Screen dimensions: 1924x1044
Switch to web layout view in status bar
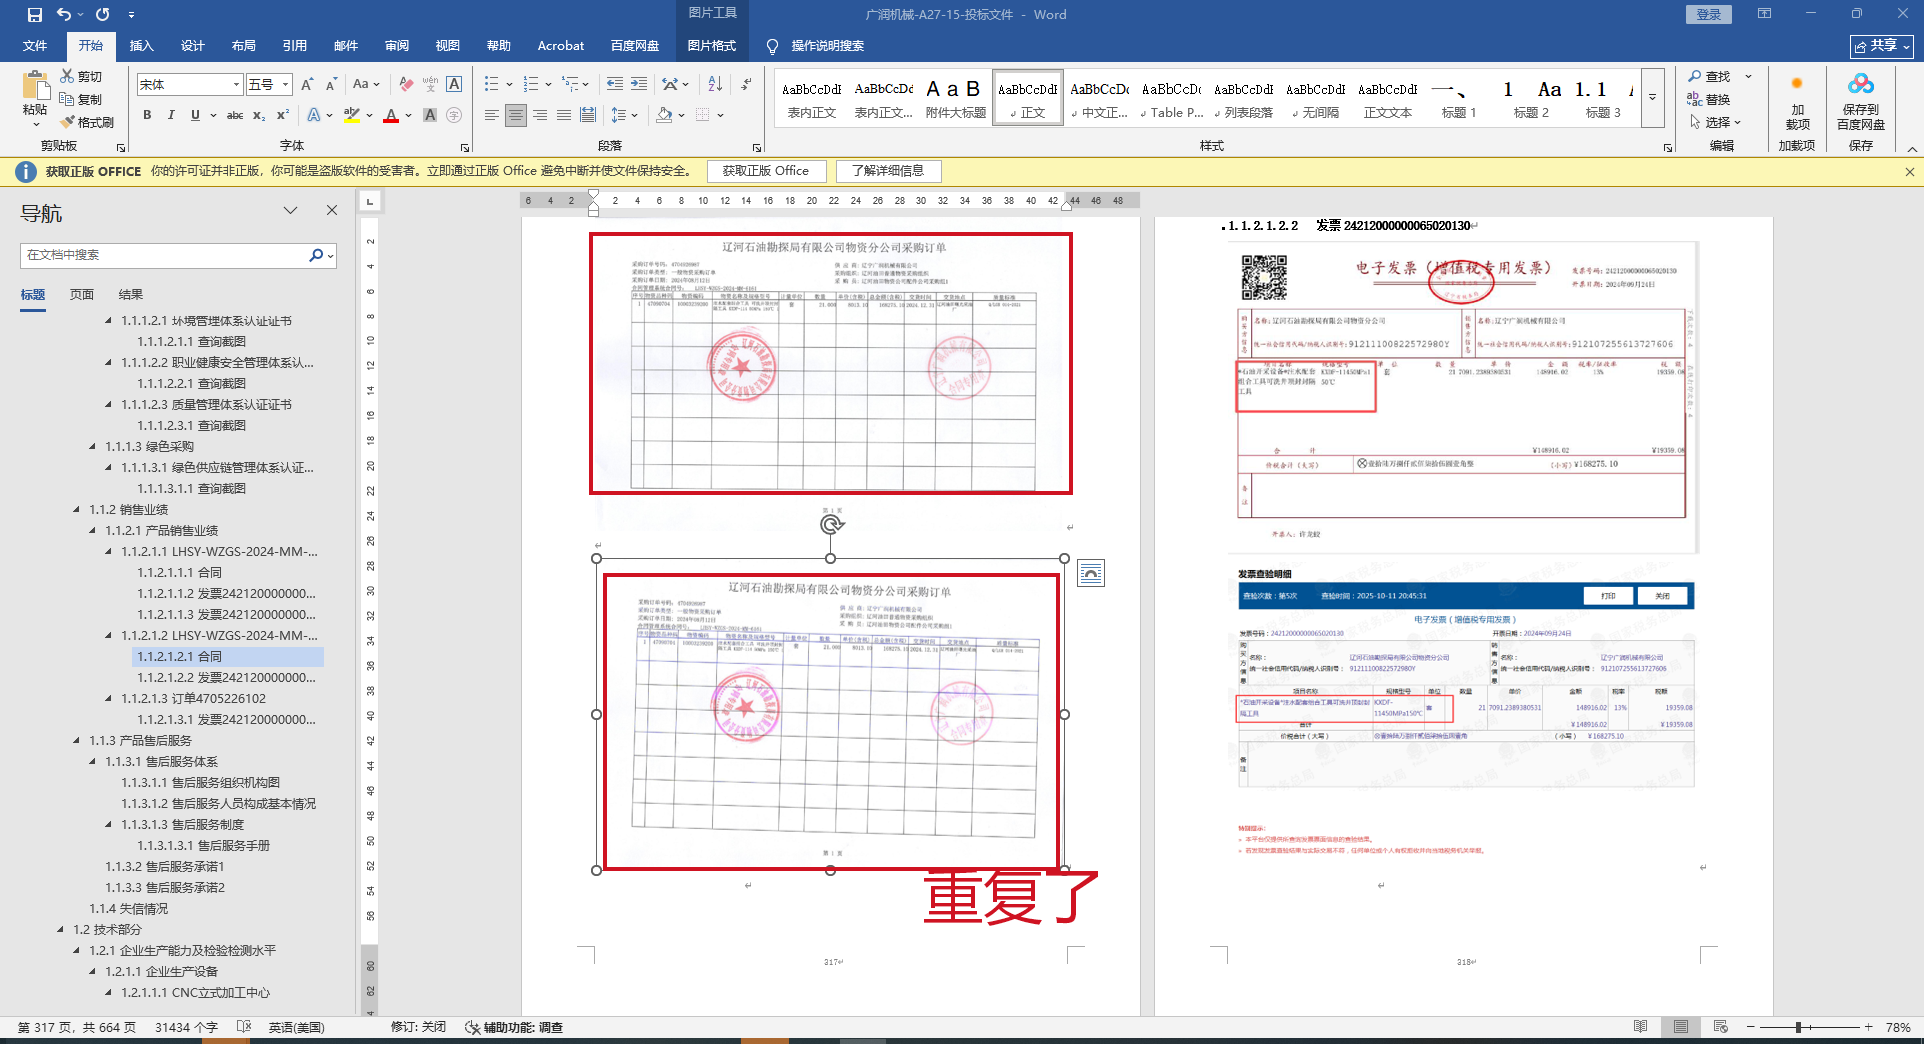click(x=1721, y=1027)
